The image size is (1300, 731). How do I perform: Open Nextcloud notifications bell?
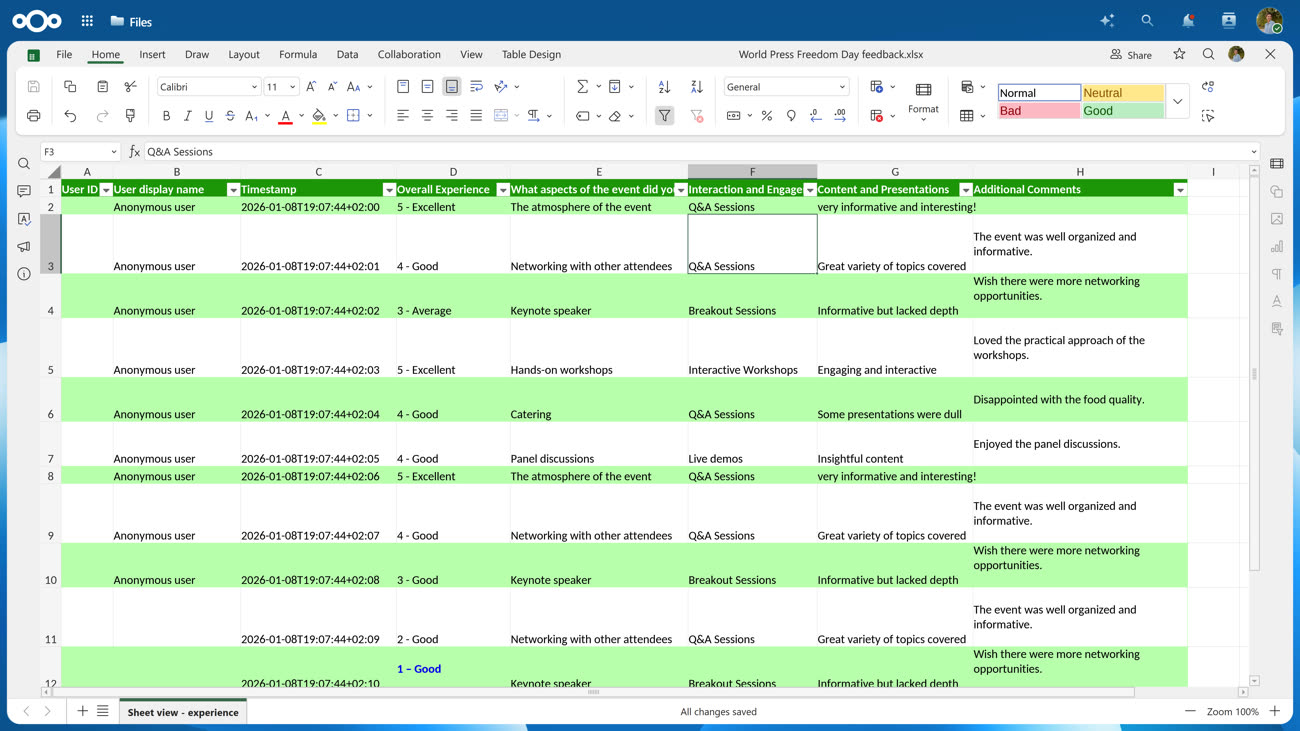[x=1188, y=20]
